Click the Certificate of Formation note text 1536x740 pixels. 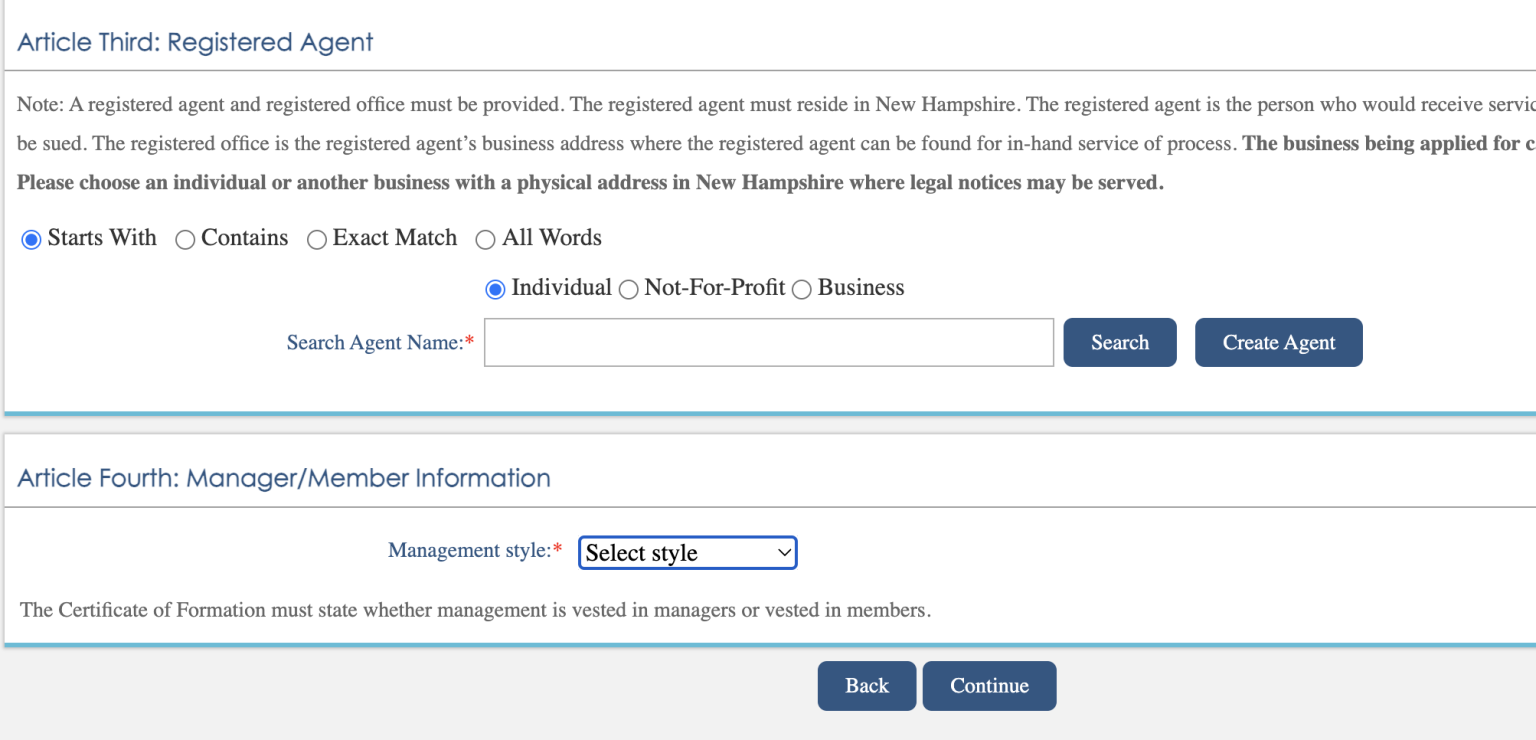point(475,610)
